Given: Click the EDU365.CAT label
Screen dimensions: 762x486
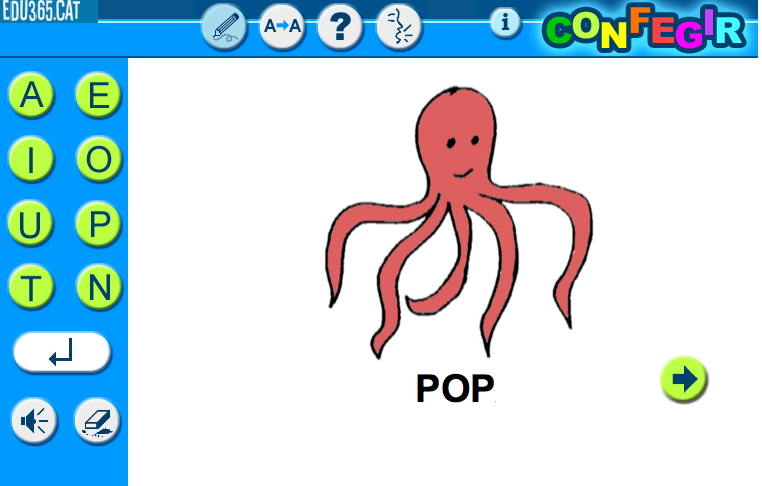Looking at the screenshot, I should pyautogui.click(x=41, y=11).
